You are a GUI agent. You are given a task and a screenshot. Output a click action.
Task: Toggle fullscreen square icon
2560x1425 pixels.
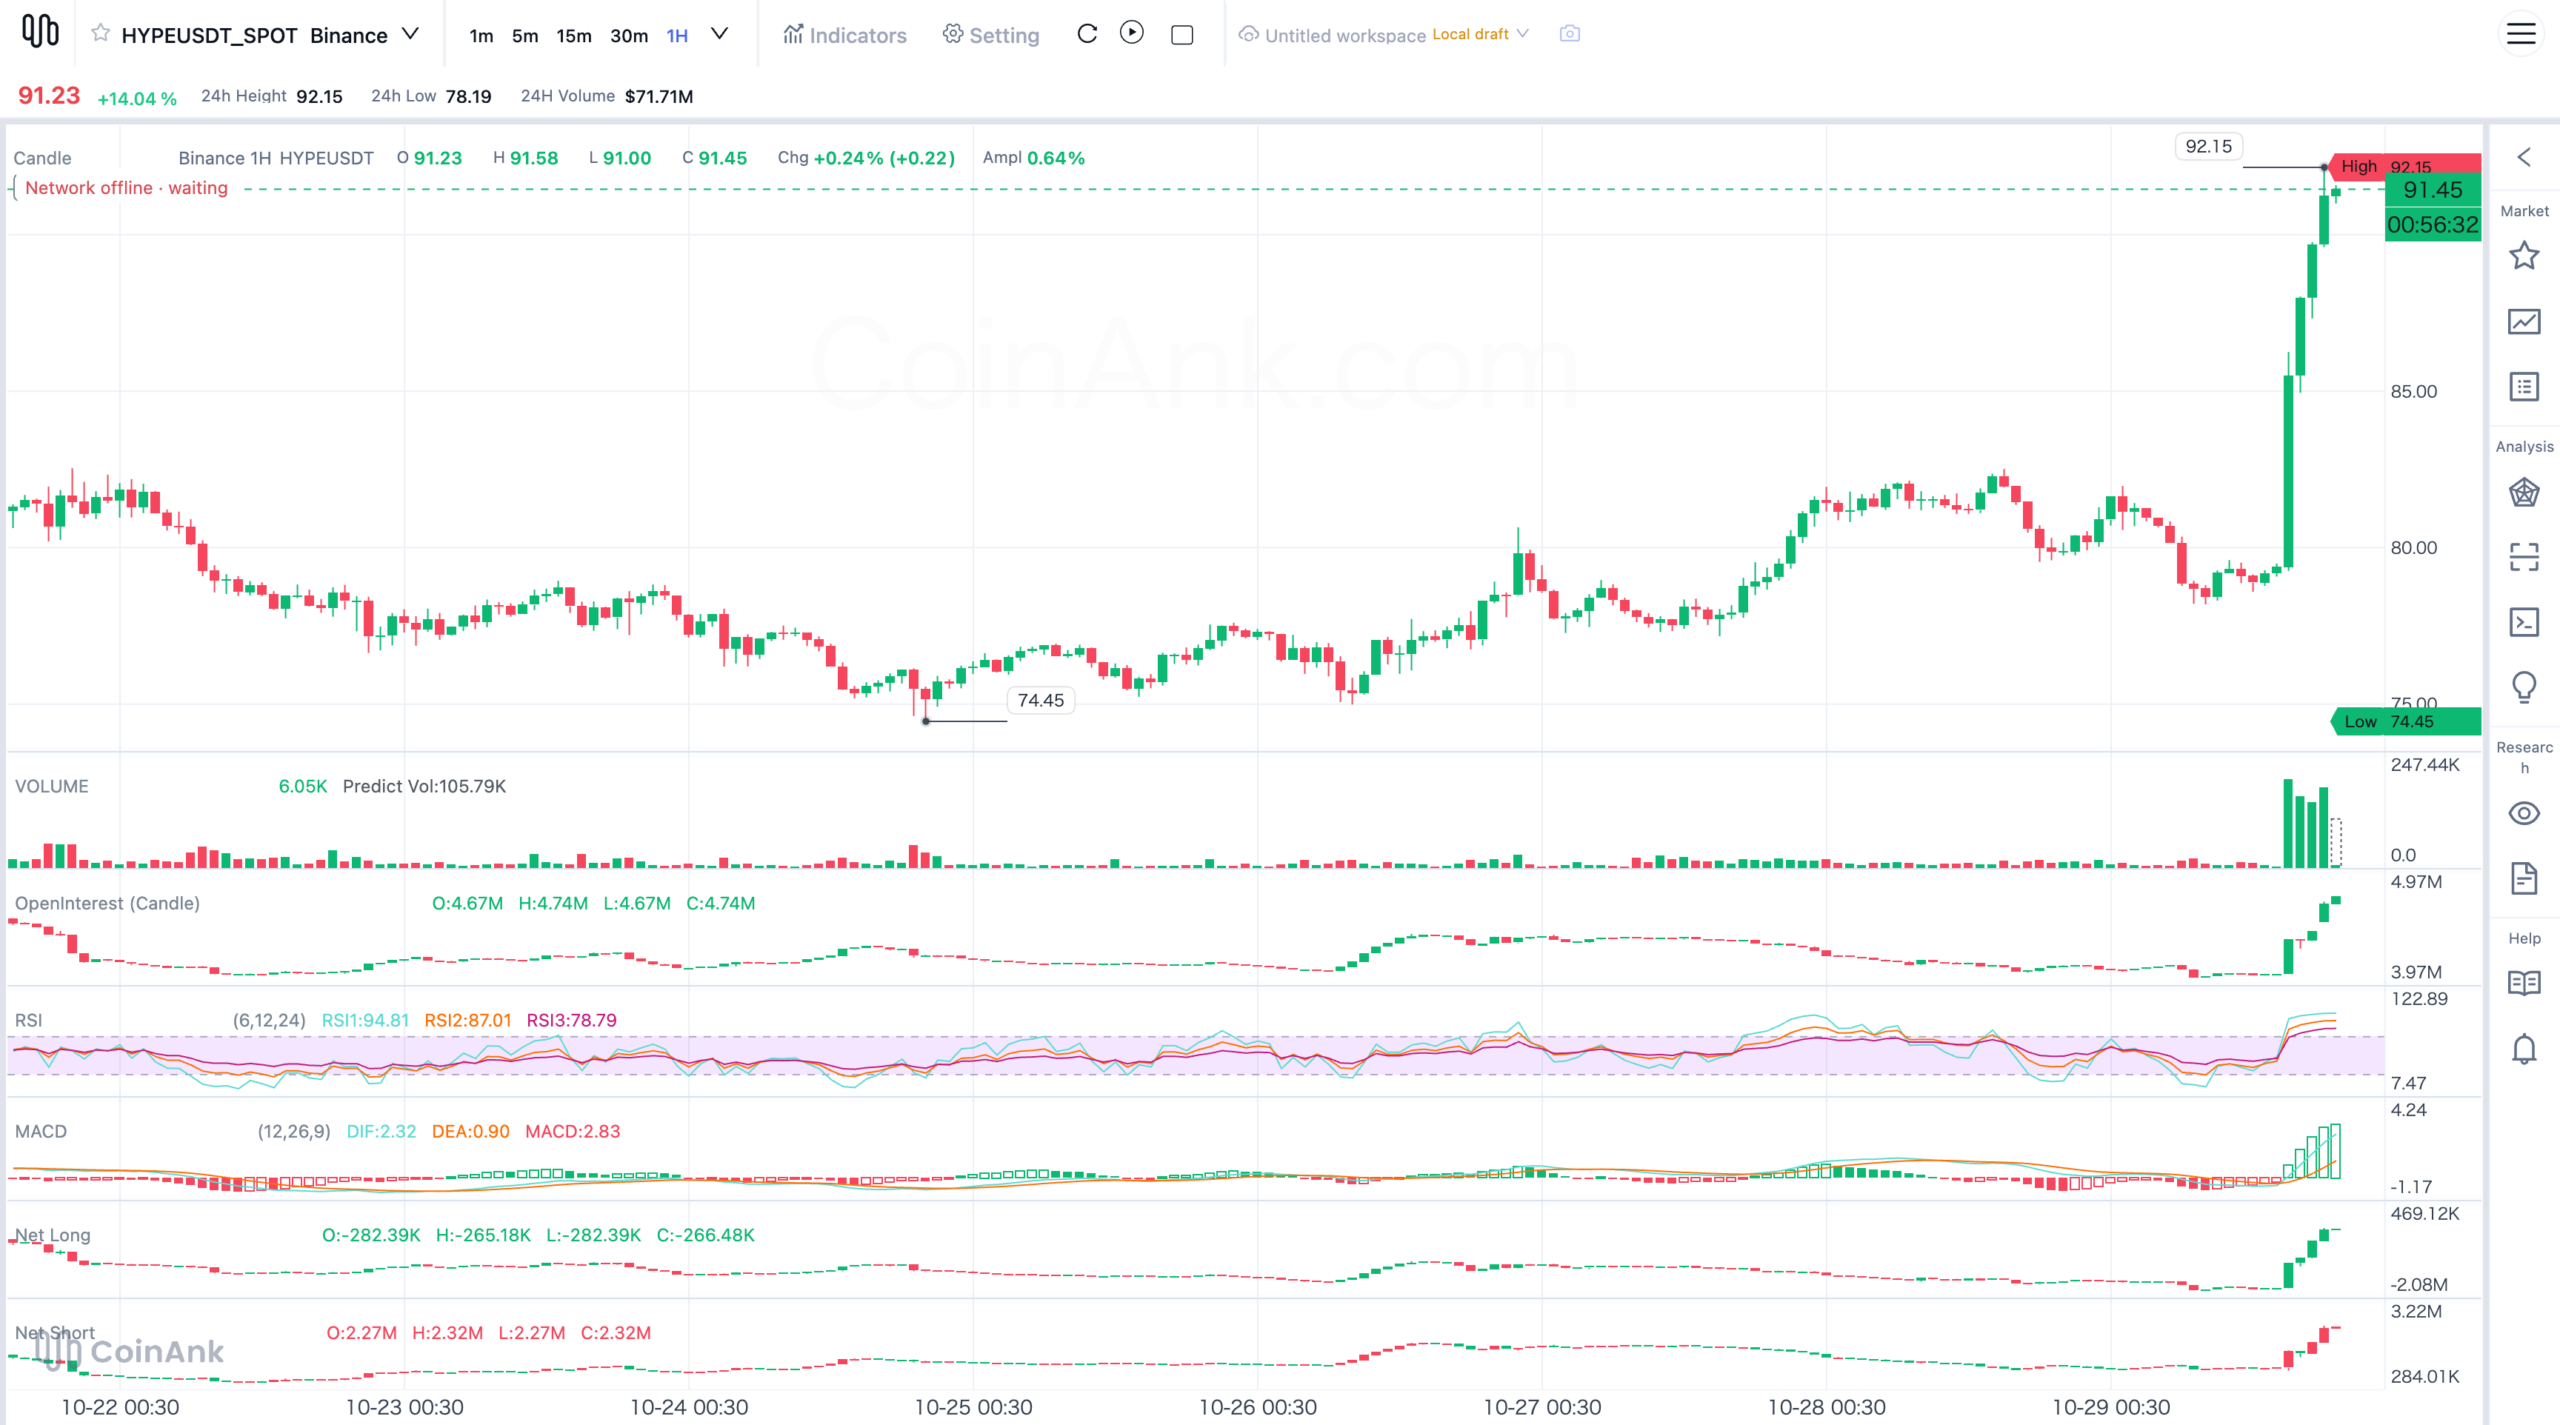click(1182, 35)
